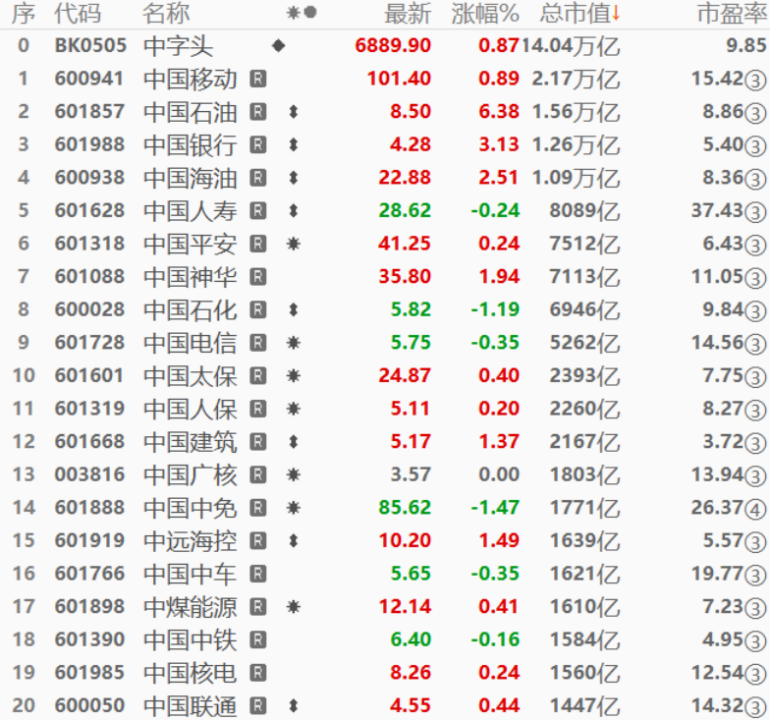
Task: Click the R badge beside 中国电信
Action: (258, 343)
